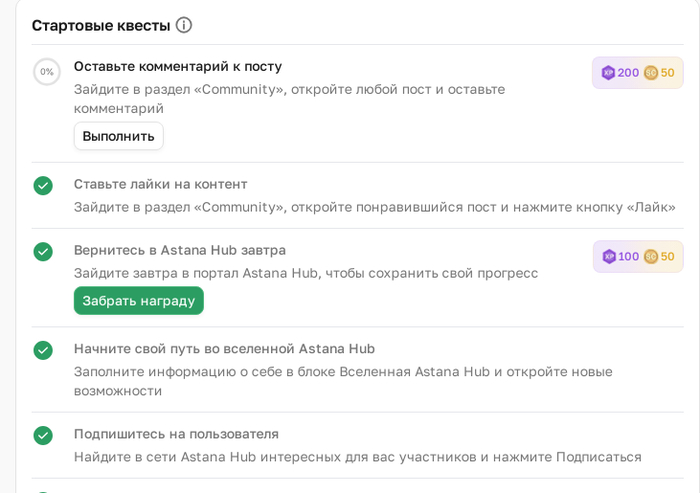
Task: Open quest Вернитесь в Astana Hub завтра
Action: (x=180, y=250)
